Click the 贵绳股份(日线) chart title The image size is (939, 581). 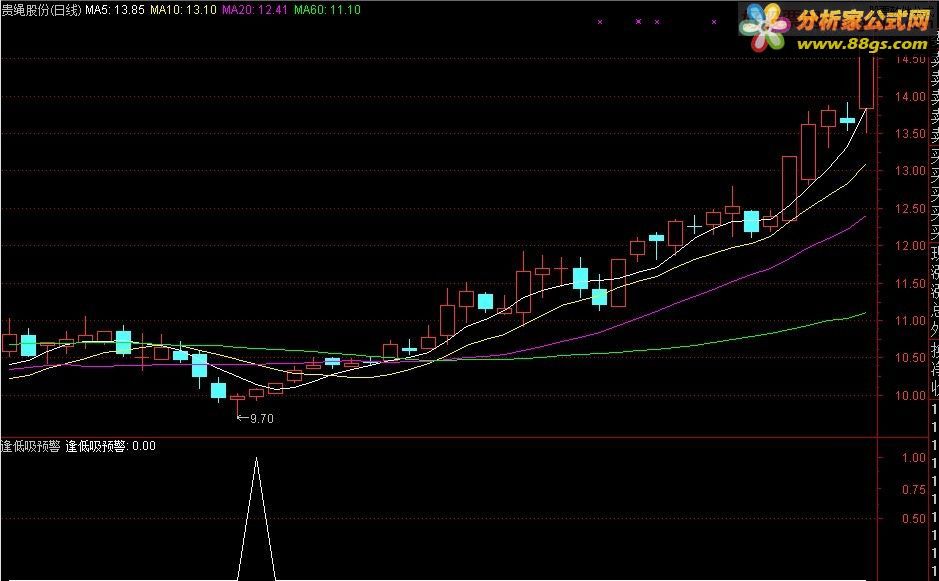[41, 10]
